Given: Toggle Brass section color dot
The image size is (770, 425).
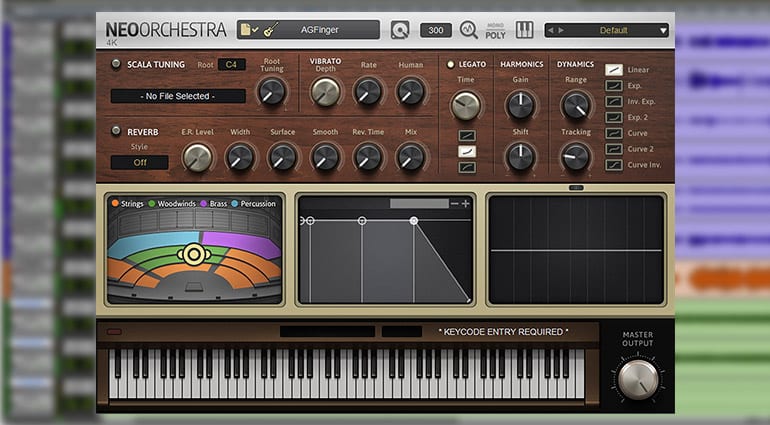Looking at the screenshot, I should click(x=204, y=203).
